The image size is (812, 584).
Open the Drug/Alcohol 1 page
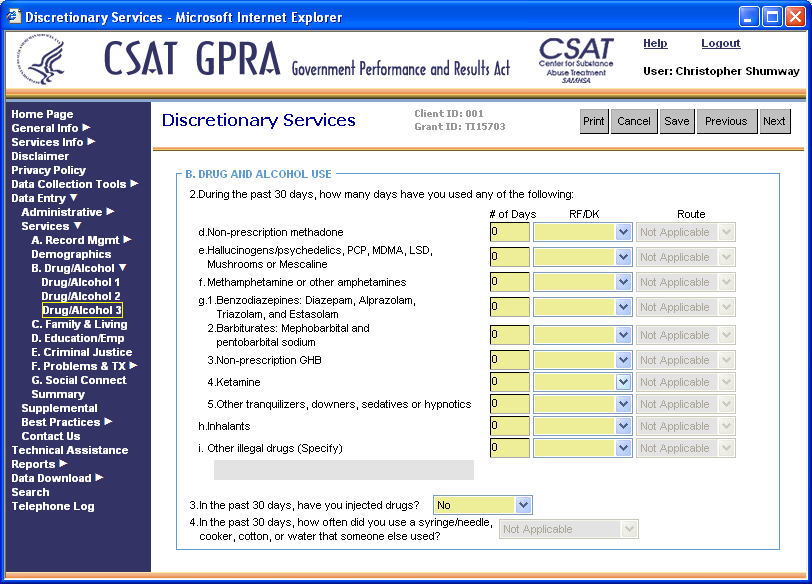pyautogui.click(x=80, y=282)
